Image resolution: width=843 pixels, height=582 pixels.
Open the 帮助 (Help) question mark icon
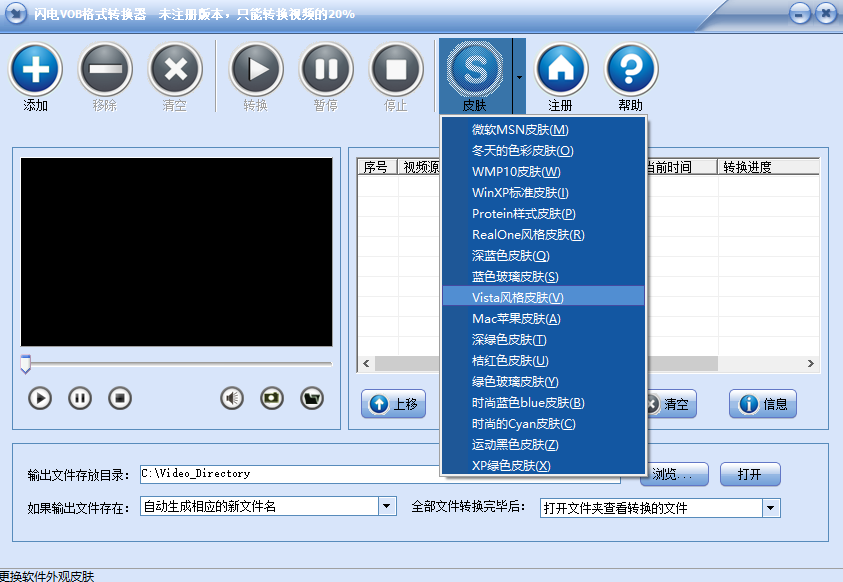pyautogui.click(x=631, y=69)
